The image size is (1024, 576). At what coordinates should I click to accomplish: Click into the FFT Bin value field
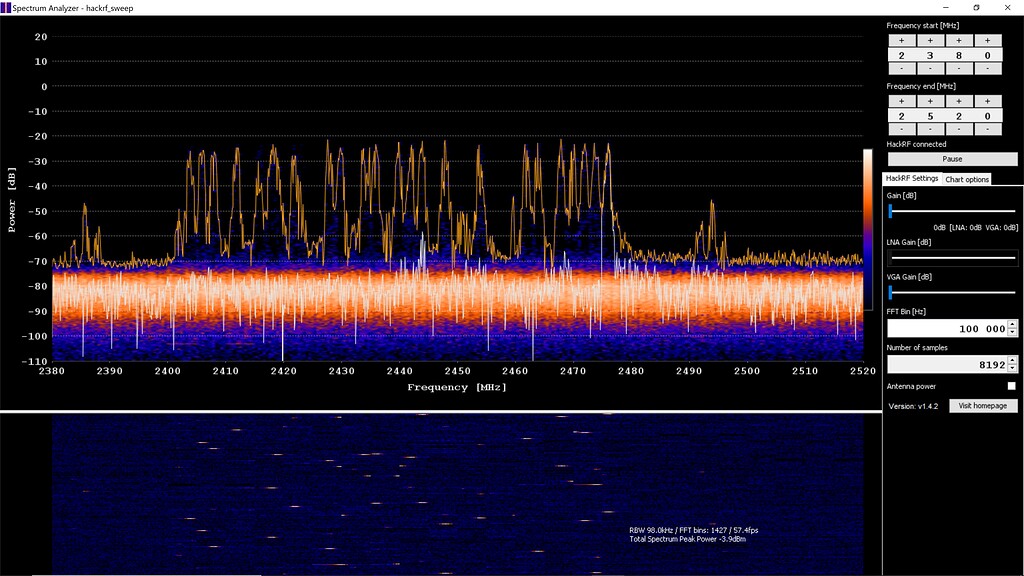[x=946, y=328]
